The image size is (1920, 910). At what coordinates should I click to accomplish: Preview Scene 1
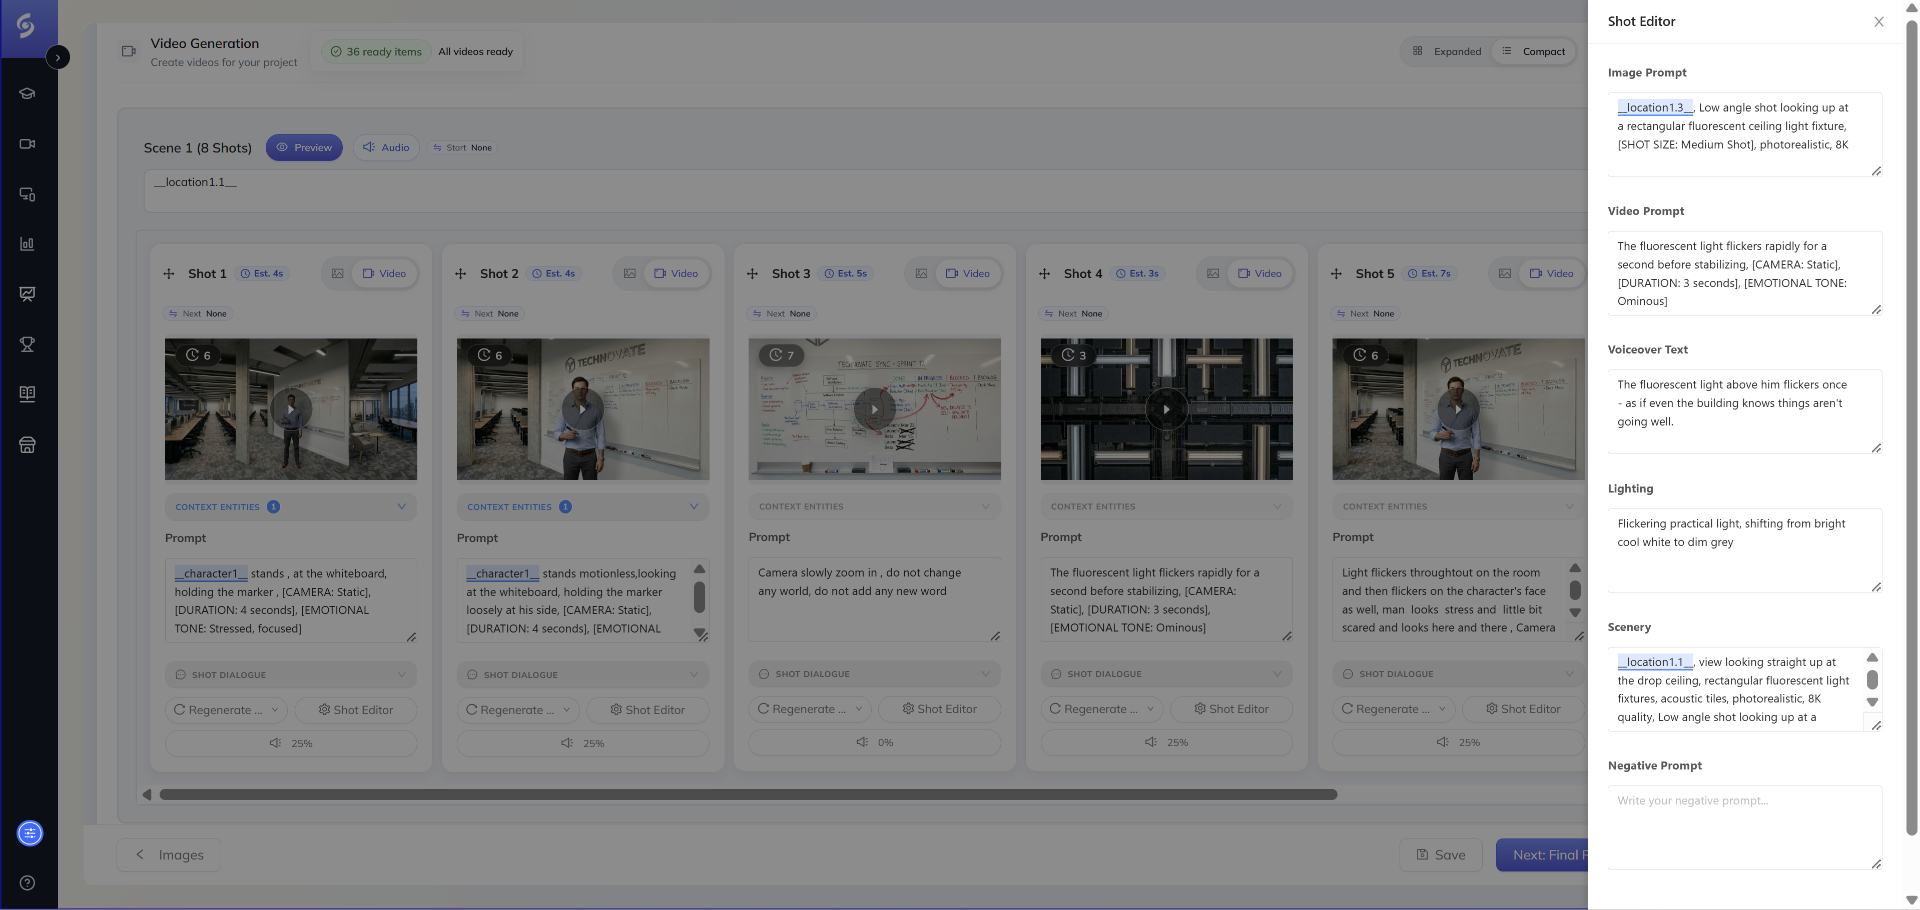(304, 148)
